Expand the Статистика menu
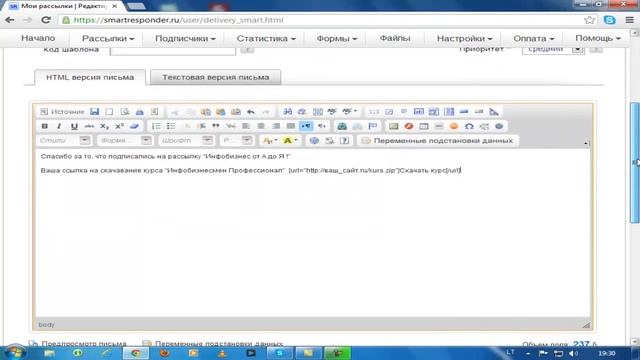Screen dimensions: 640x360 [x=266, y=38]
